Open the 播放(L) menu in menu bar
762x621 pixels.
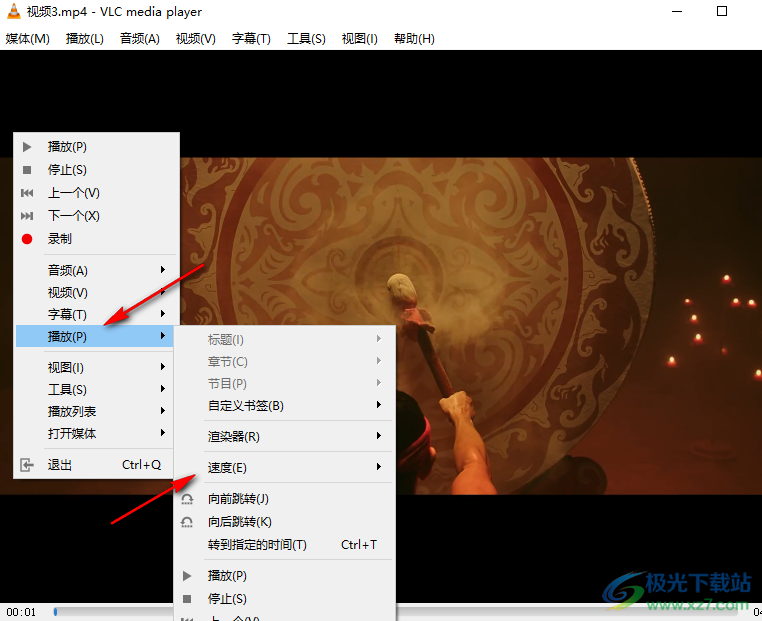[x=85, y=38]
